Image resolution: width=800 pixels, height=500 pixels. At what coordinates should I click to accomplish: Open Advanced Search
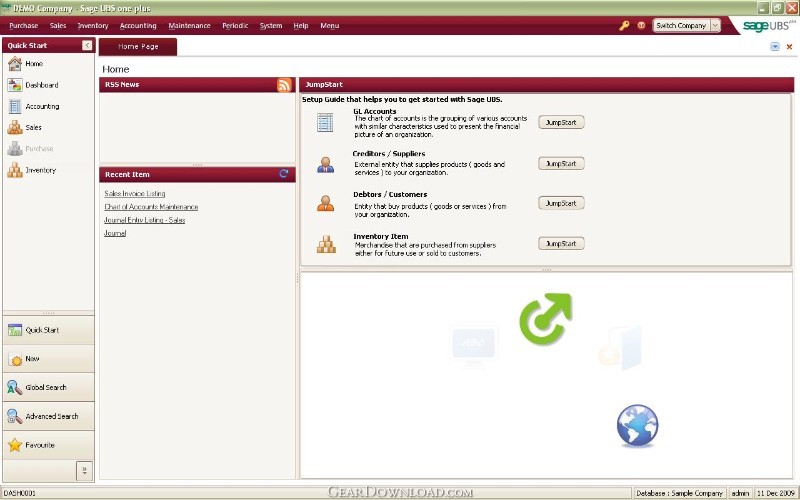pyautogui.click(x=48, y=416)
